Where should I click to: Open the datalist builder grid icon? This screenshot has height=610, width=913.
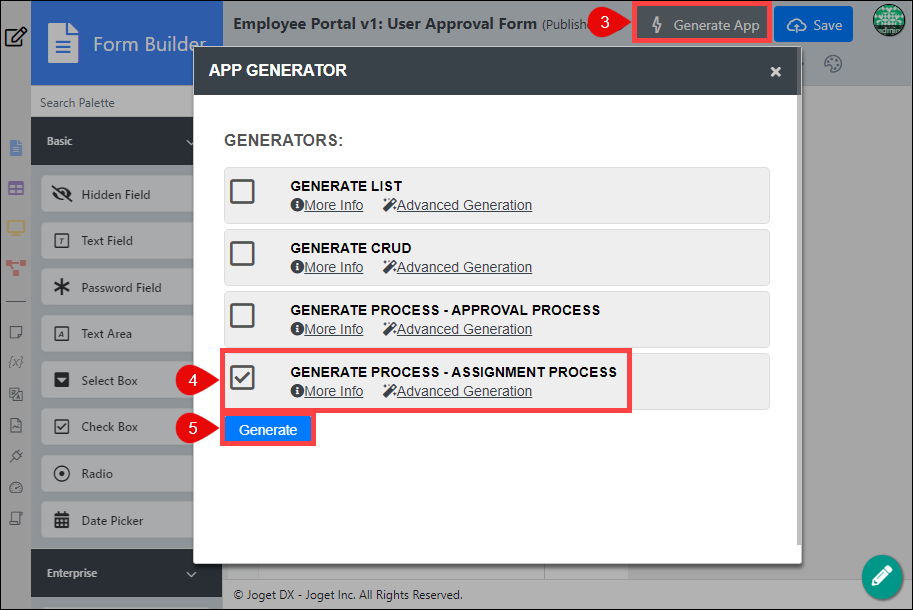16,189
